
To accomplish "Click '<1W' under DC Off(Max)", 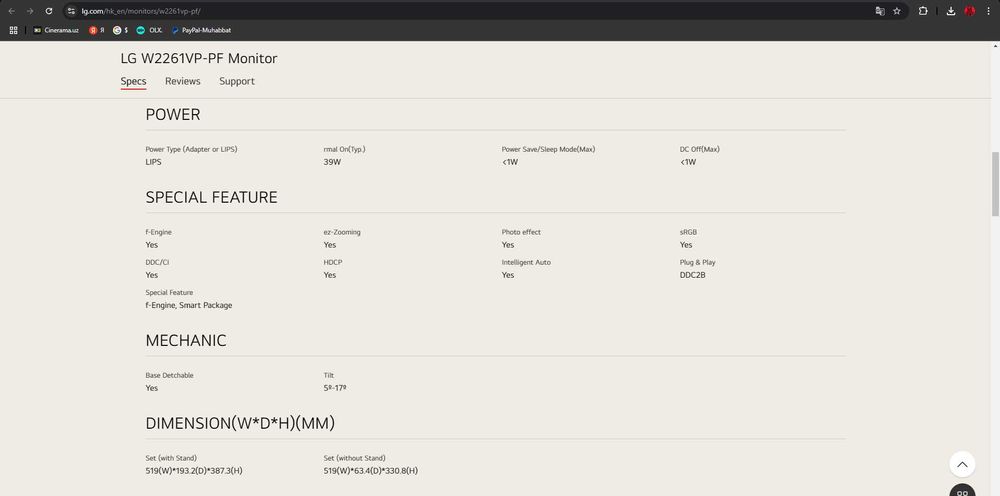I will [x=688, y=162].
